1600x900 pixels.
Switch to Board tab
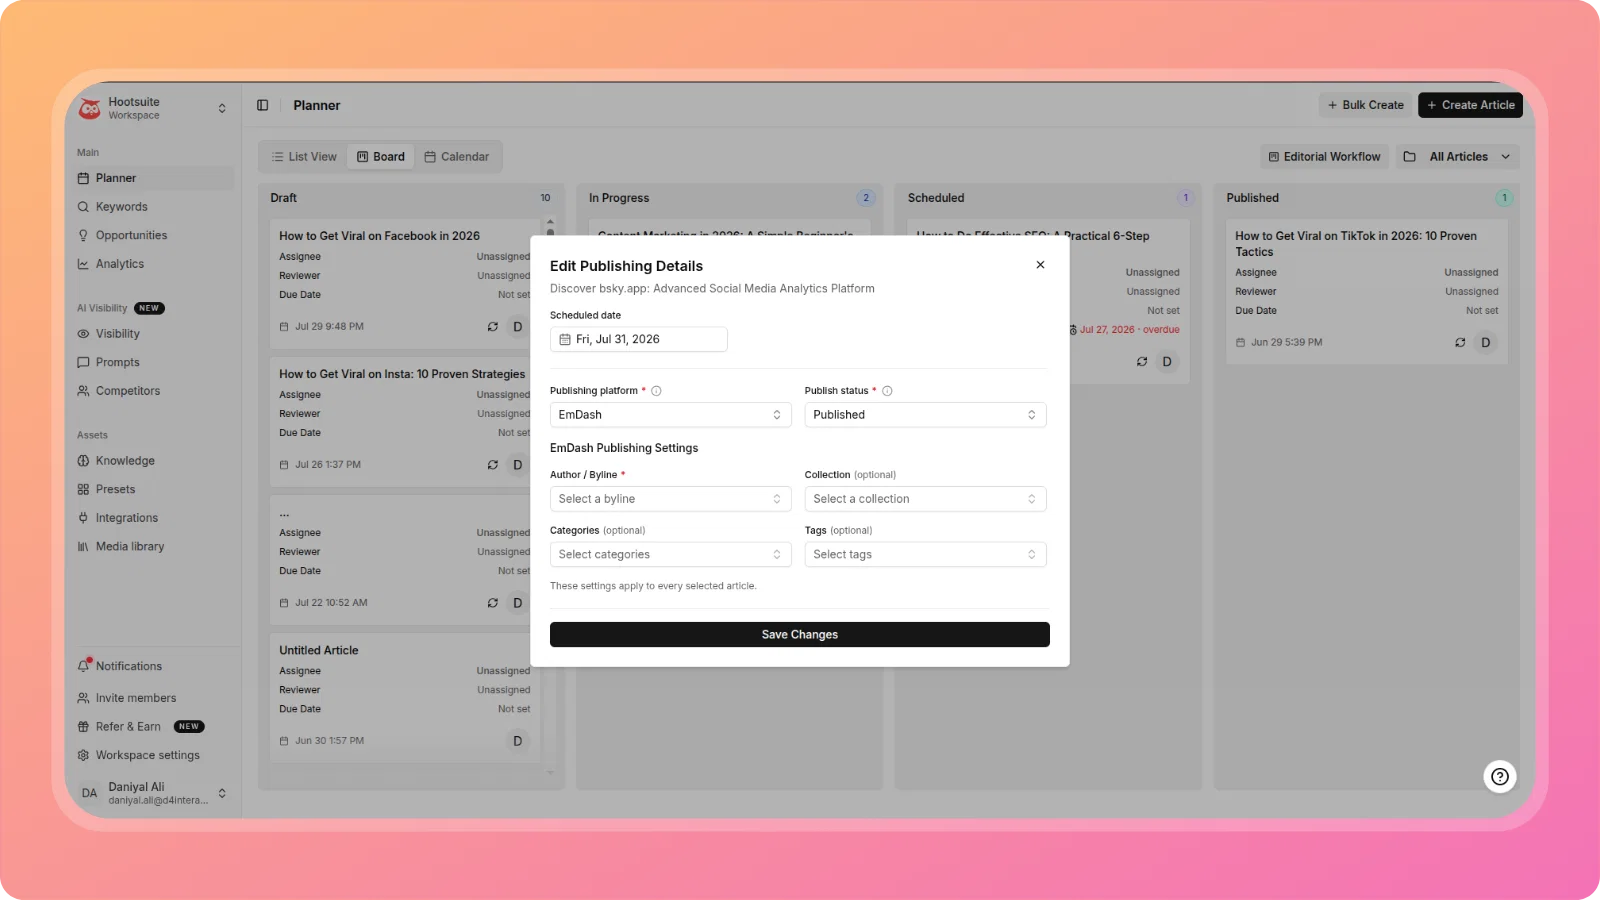pos(381,157)
